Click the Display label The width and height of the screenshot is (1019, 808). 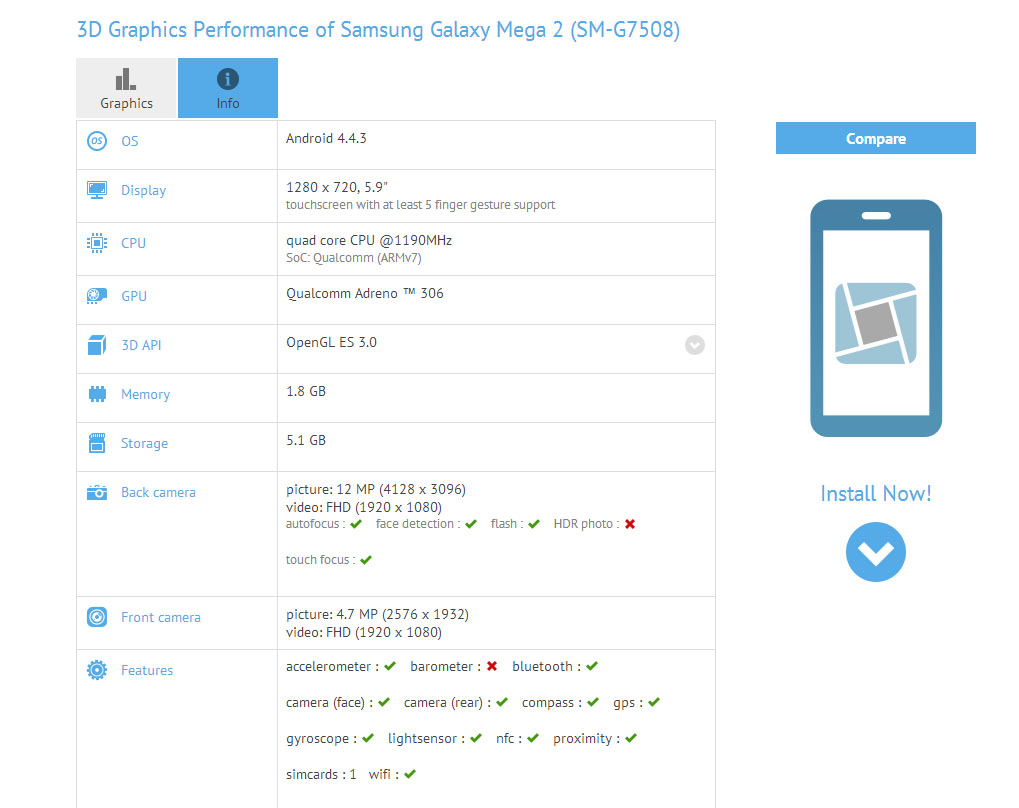[144, 190]
